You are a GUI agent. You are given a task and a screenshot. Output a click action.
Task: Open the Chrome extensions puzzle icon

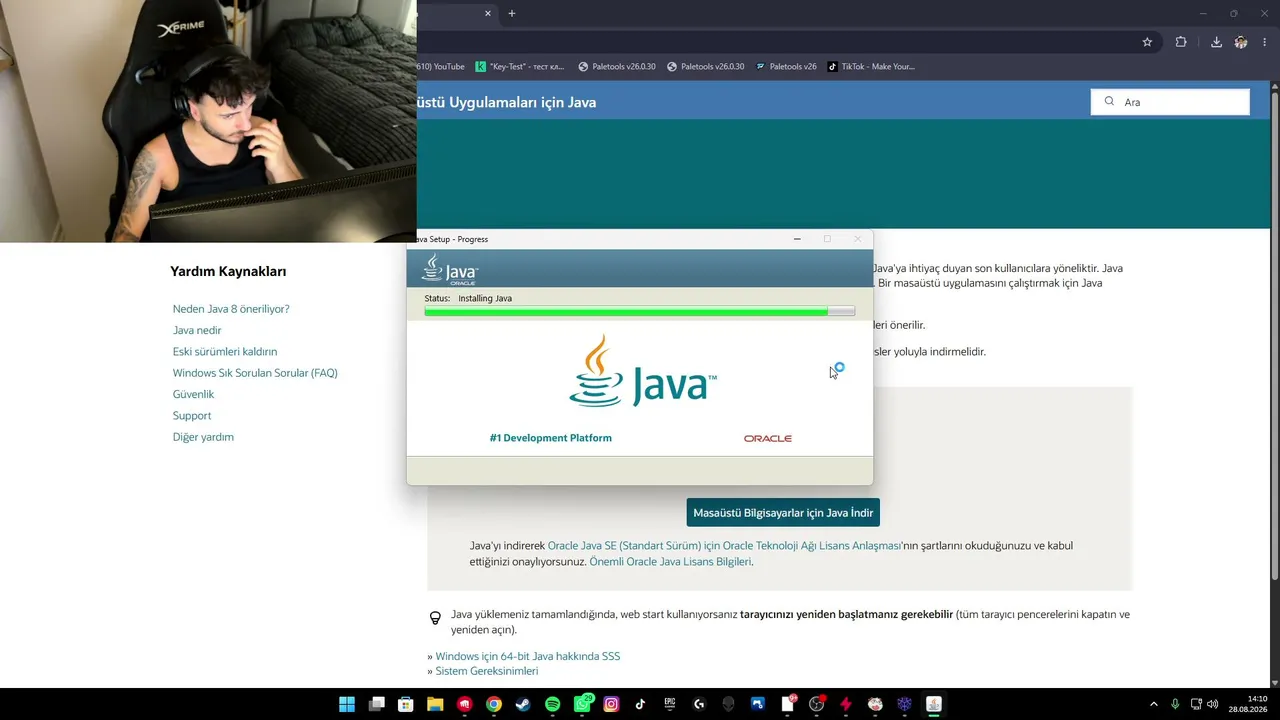[x=1181, y=42]
